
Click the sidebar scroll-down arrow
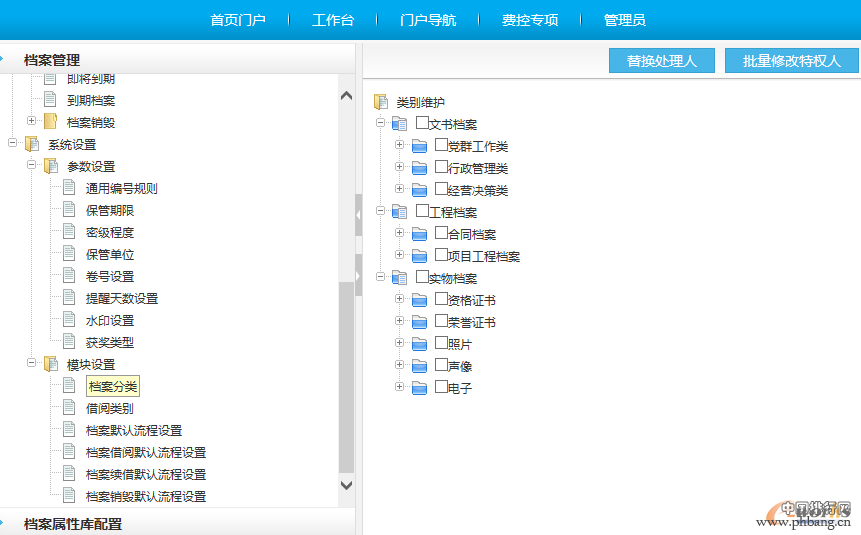click(x=346, y=485)
